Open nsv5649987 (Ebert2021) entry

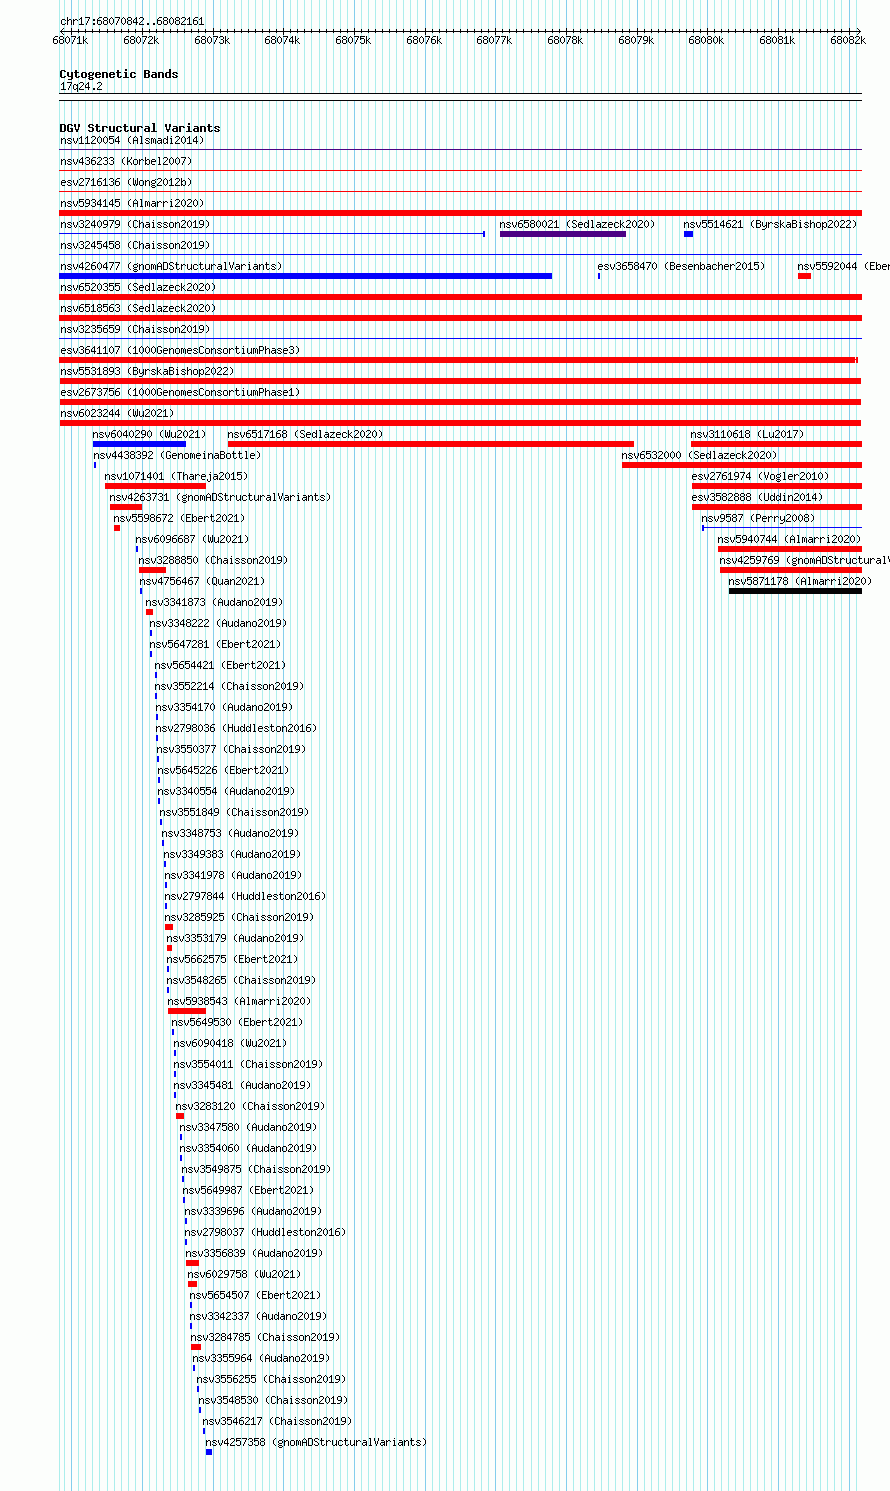point(249,1190)
